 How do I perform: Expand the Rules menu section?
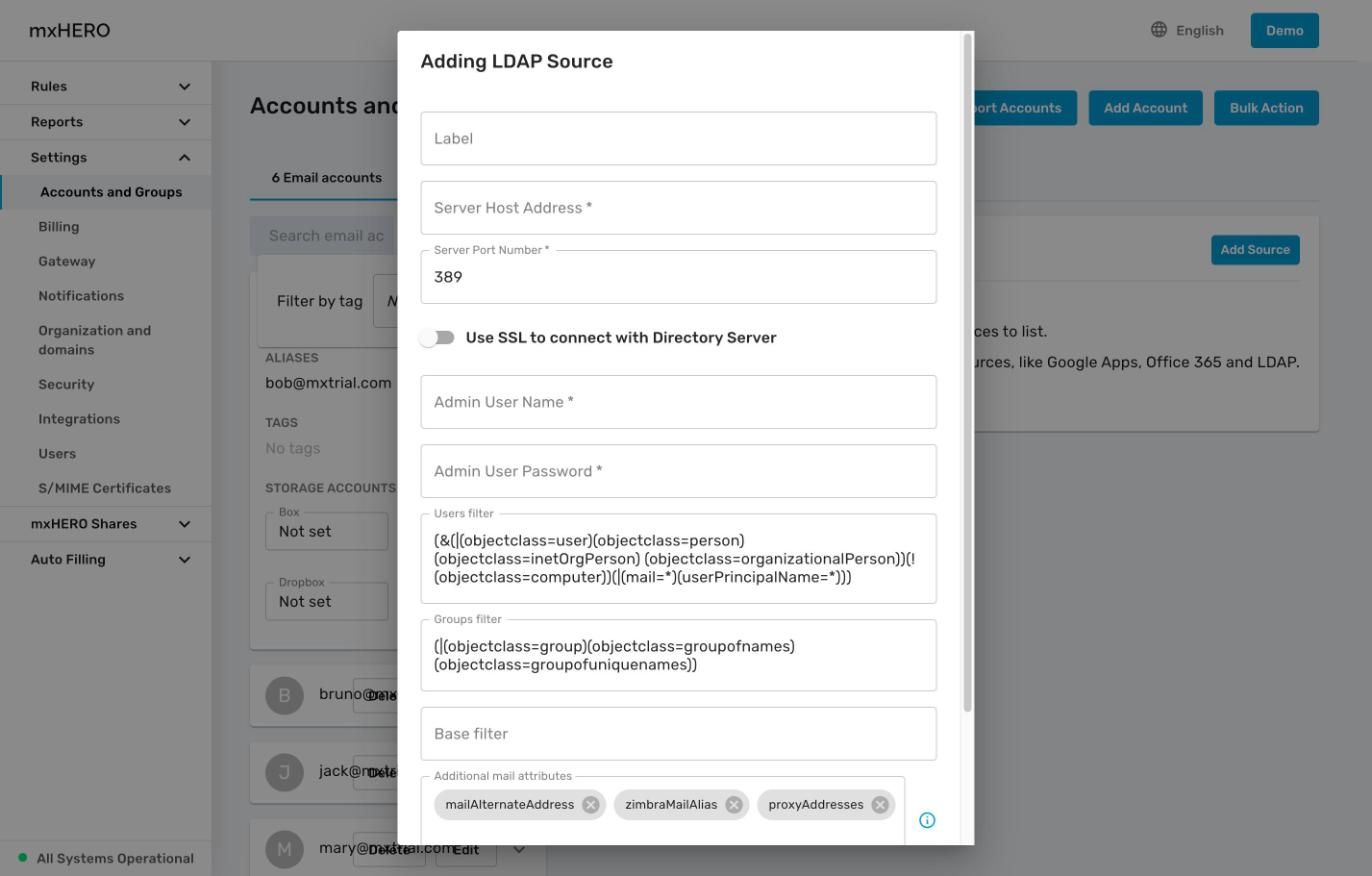(105, 87)
